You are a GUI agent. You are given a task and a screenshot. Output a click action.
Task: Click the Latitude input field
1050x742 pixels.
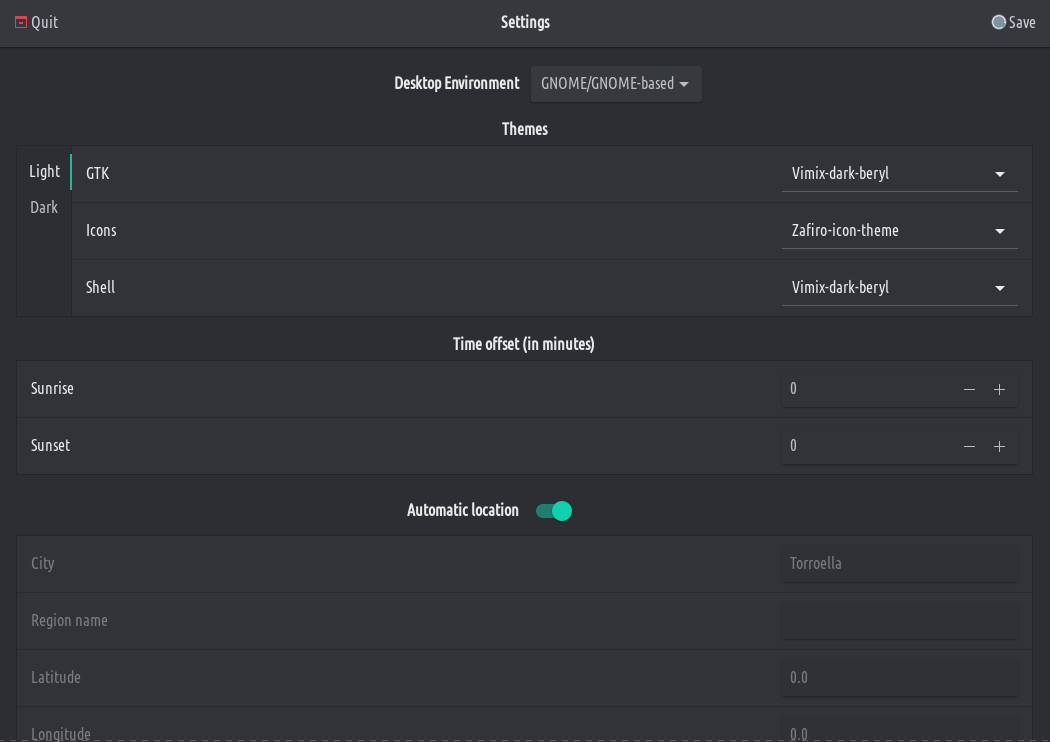pyautogui.click(x=899, y=678)
